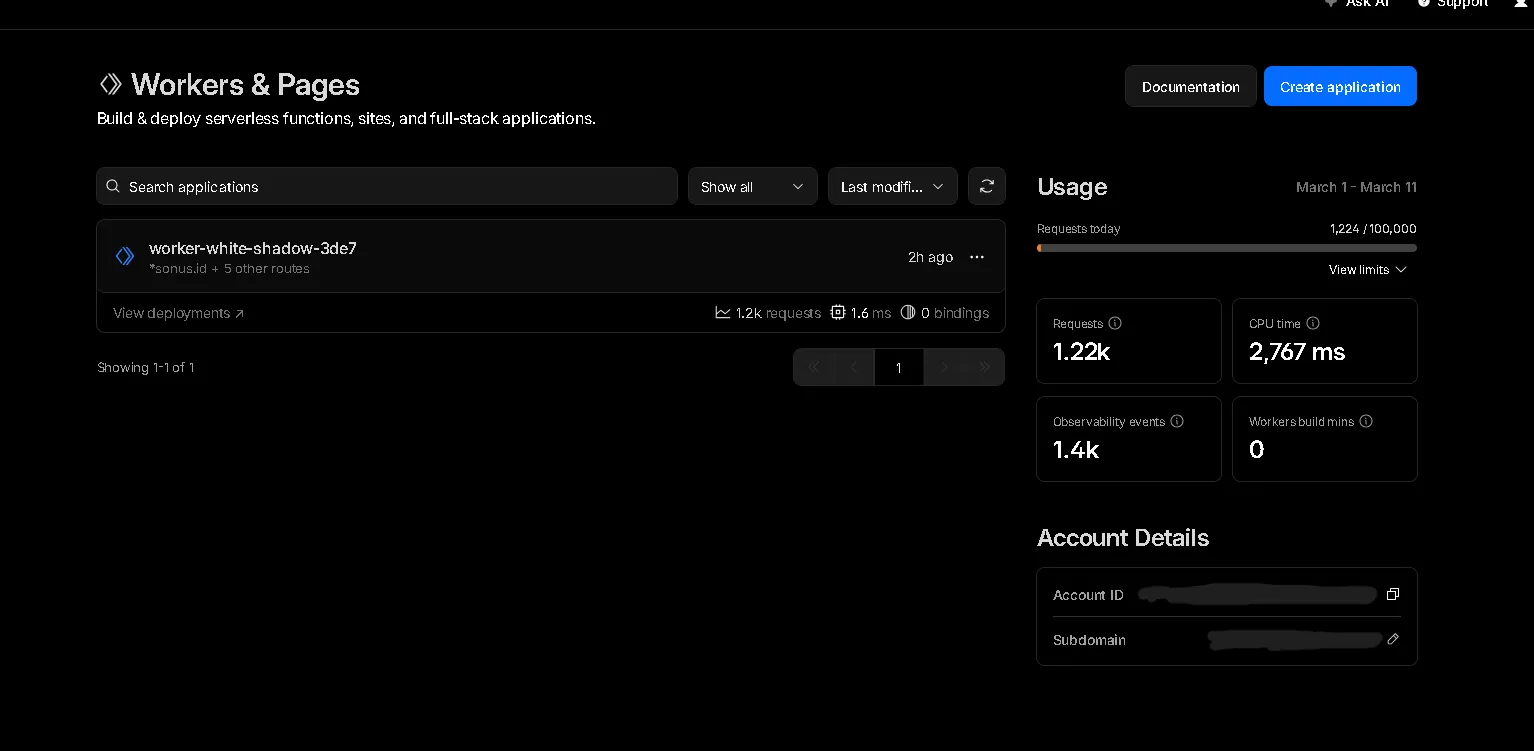This screenshot has width=1534, height=751.
Task: Click the Requests info tooltip icon
Action: coord(1115,323)
